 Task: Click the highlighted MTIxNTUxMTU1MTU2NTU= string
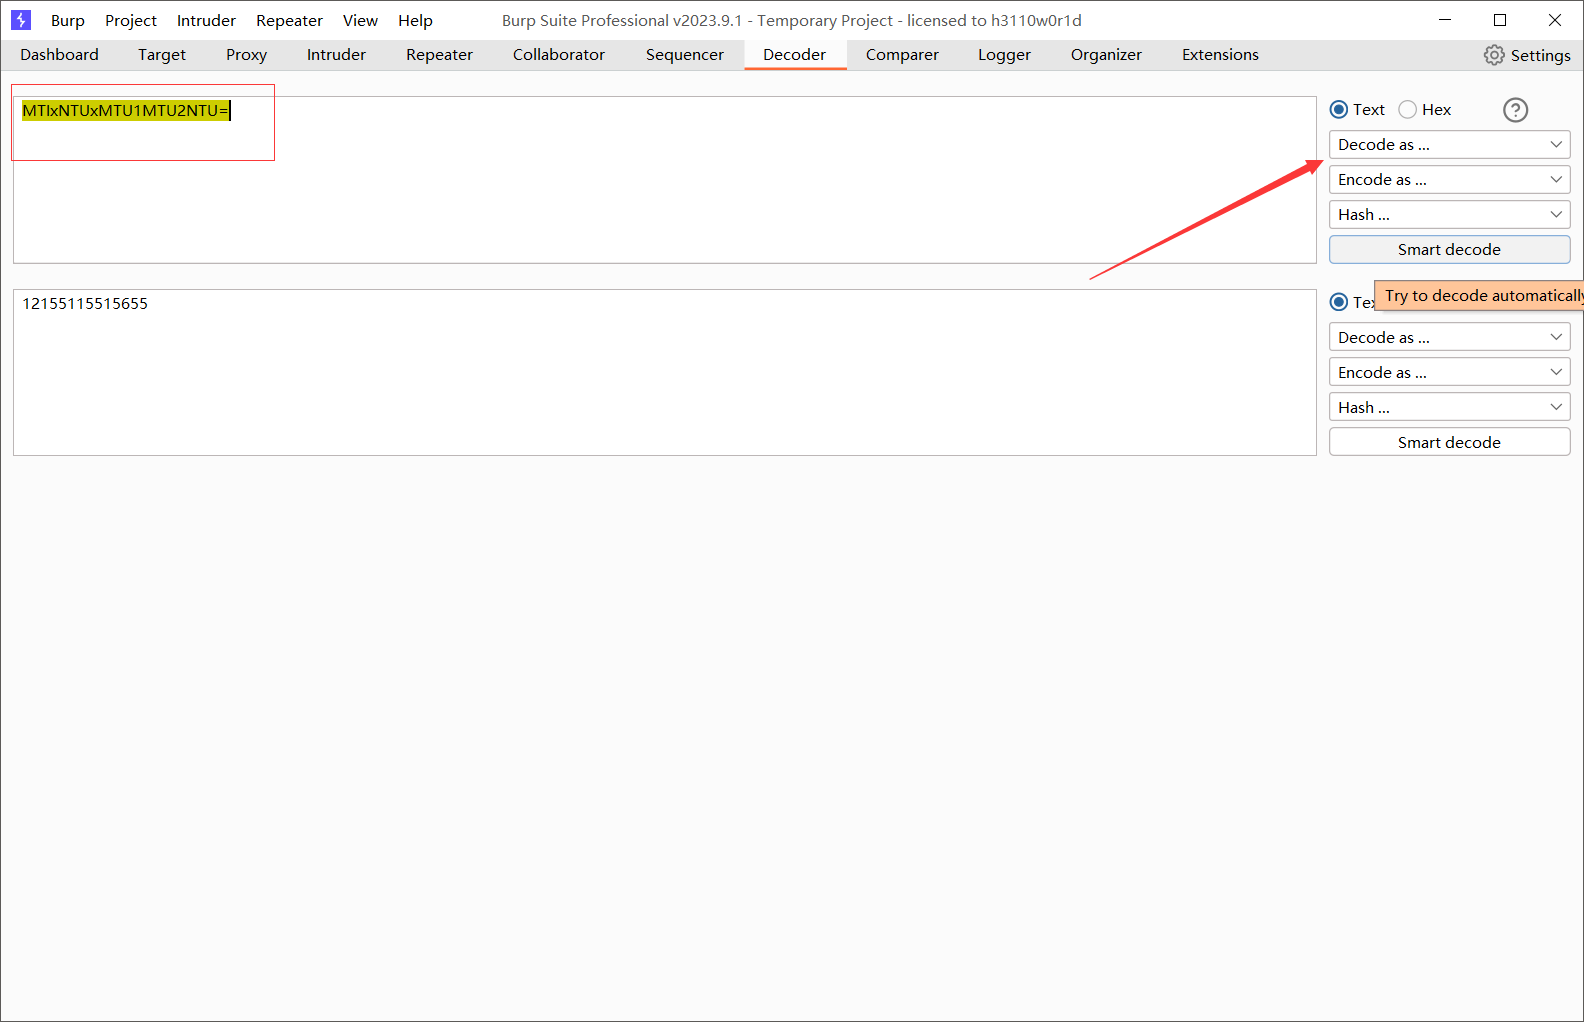coord(126,111)
